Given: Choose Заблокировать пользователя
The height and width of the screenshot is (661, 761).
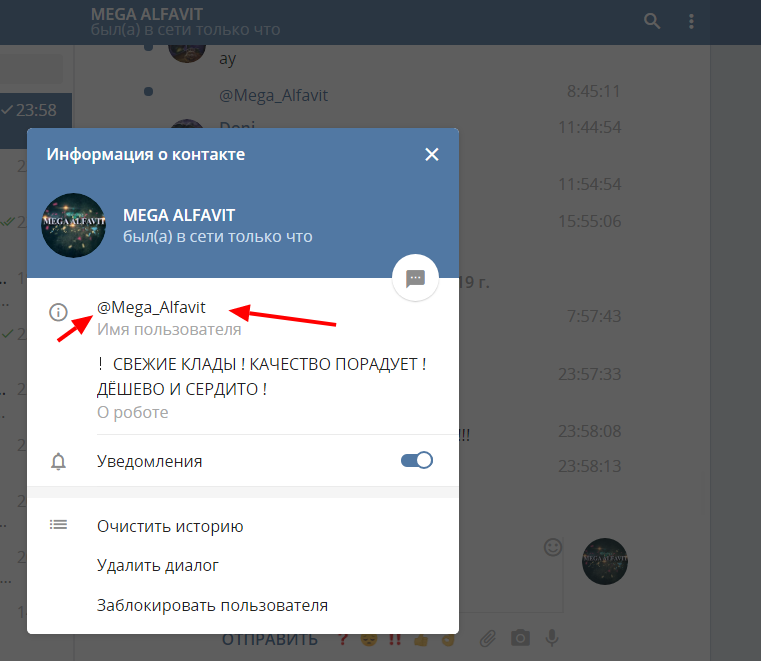Looking at the screenshot, I should pos(212,605).
